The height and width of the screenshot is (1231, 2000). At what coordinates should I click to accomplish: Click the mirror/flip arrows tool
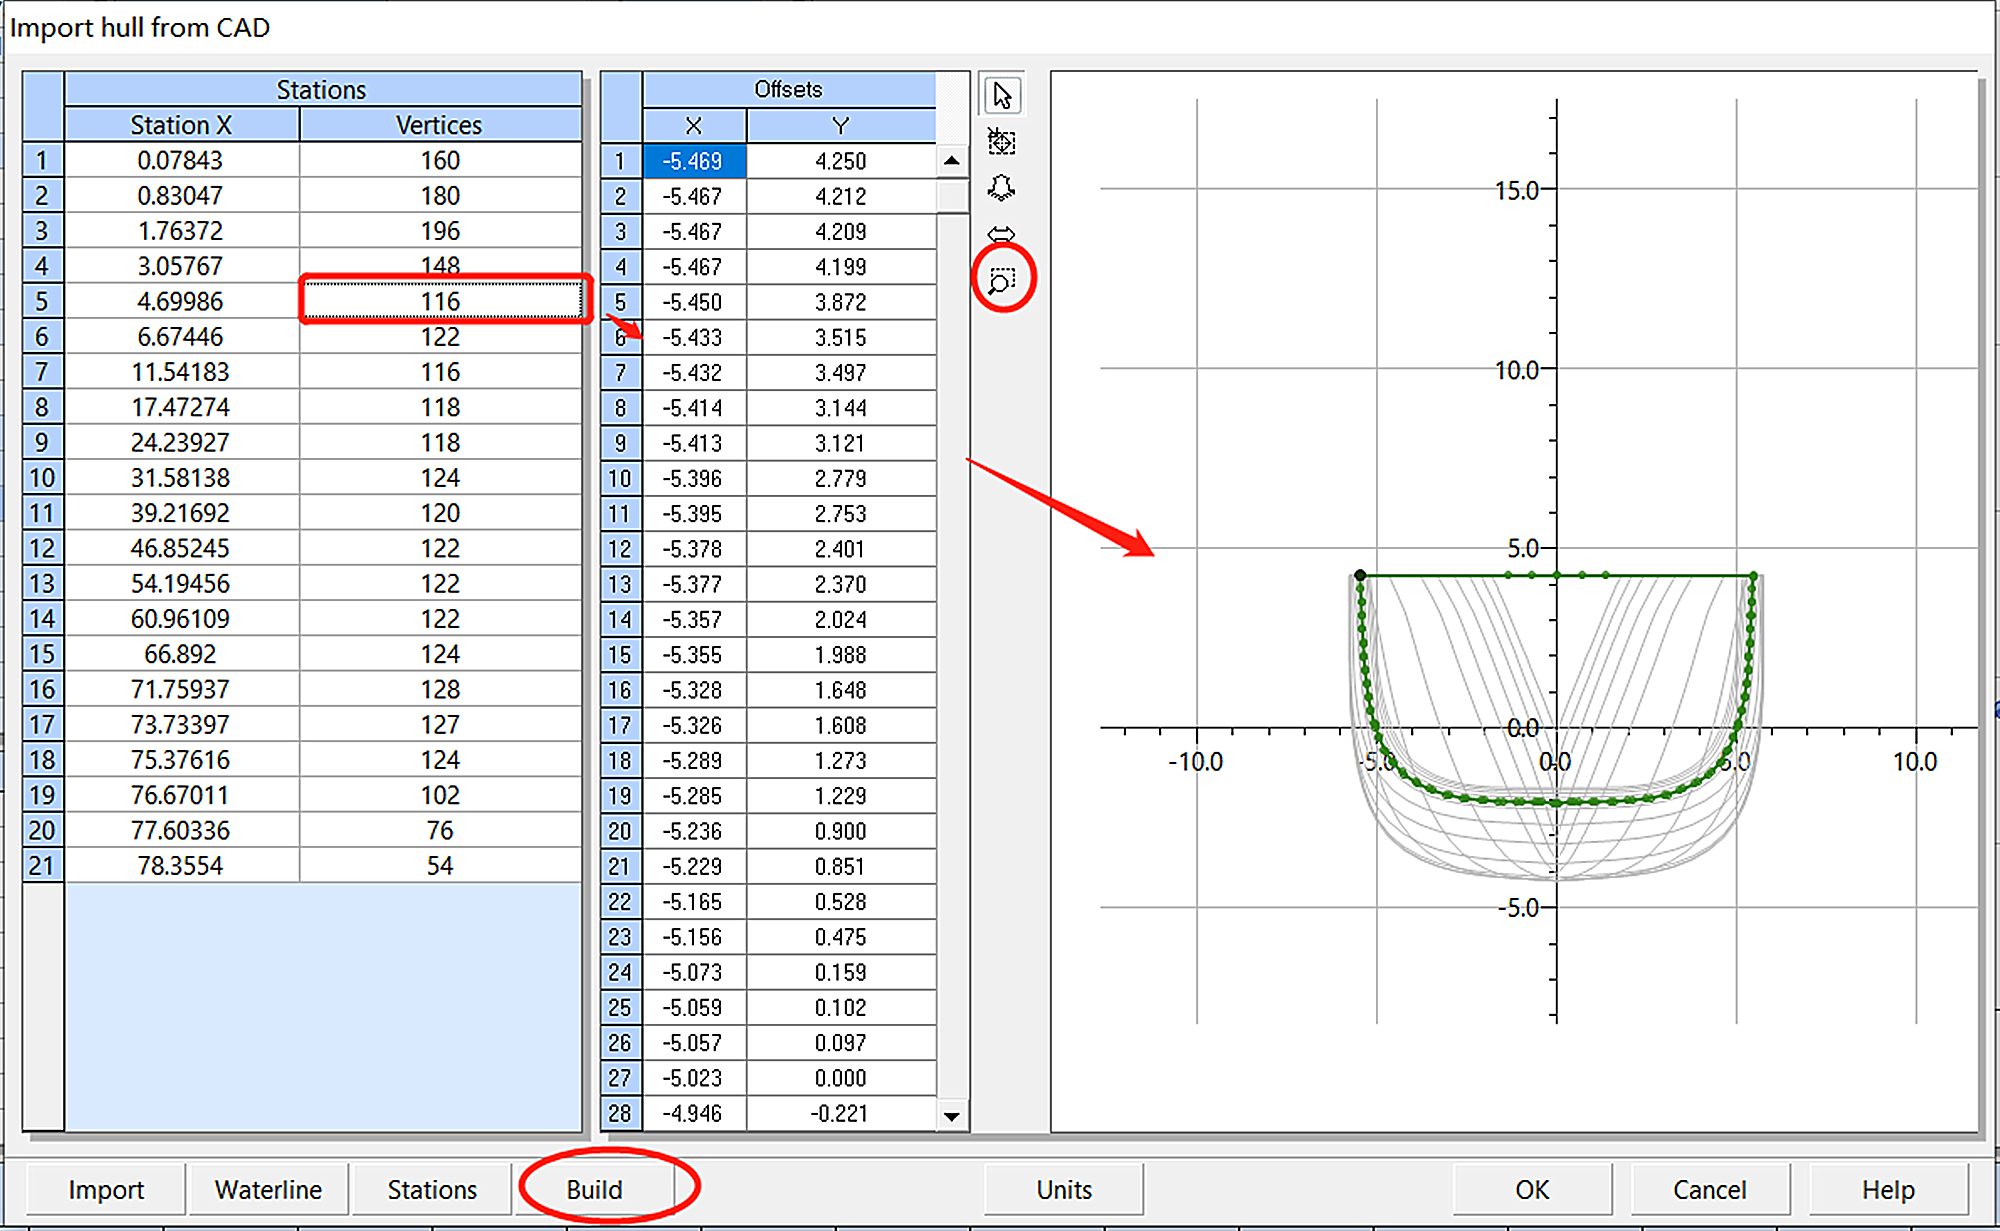point(1001,233)
